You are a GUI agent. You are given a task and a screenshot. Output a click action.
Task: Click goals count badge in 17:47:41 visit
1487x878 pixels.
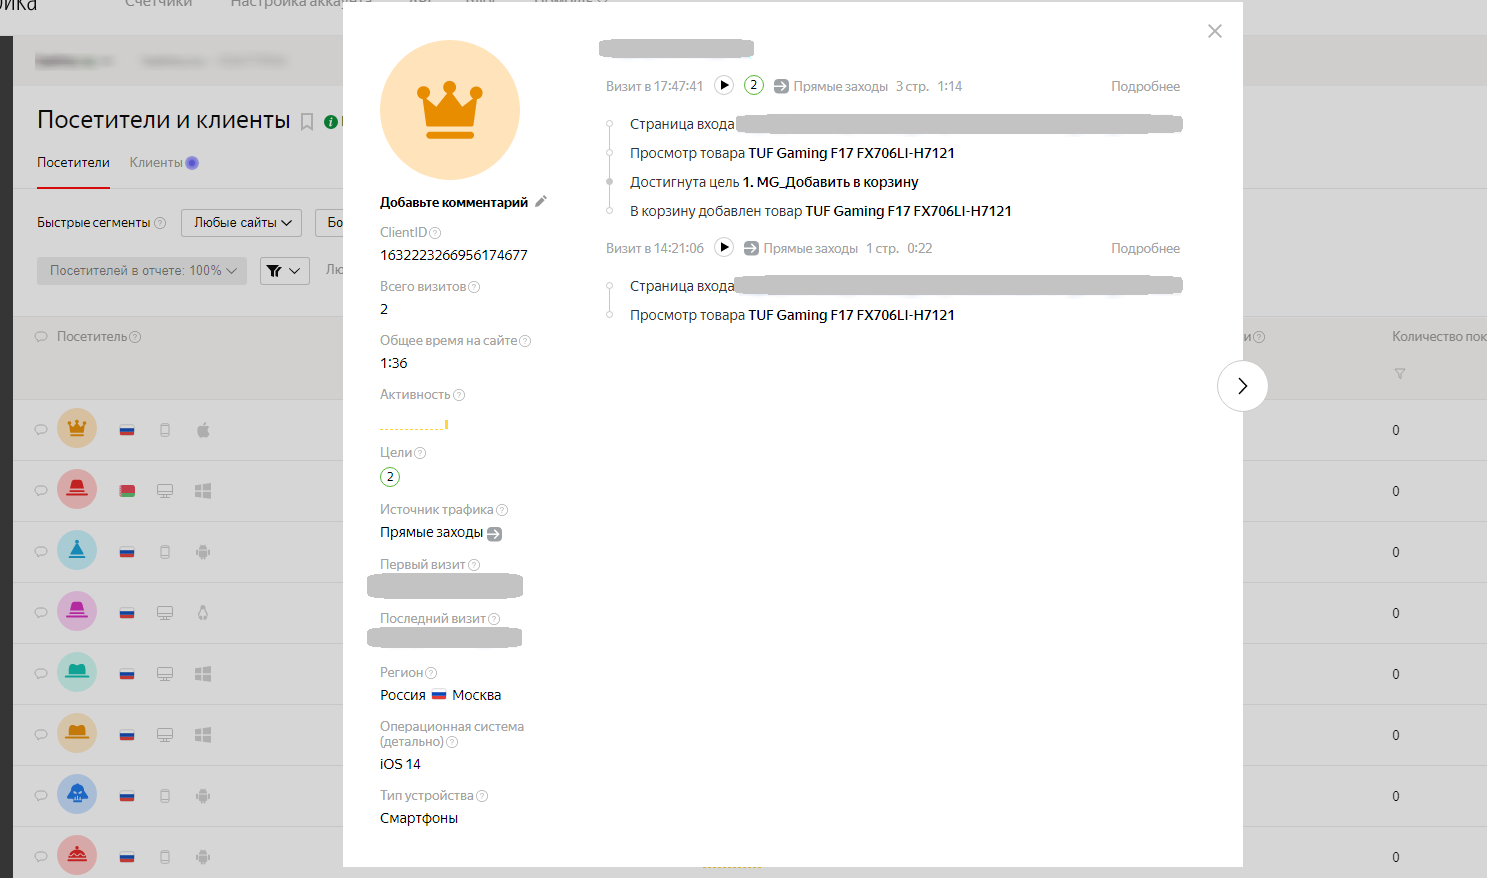[754, 85]
